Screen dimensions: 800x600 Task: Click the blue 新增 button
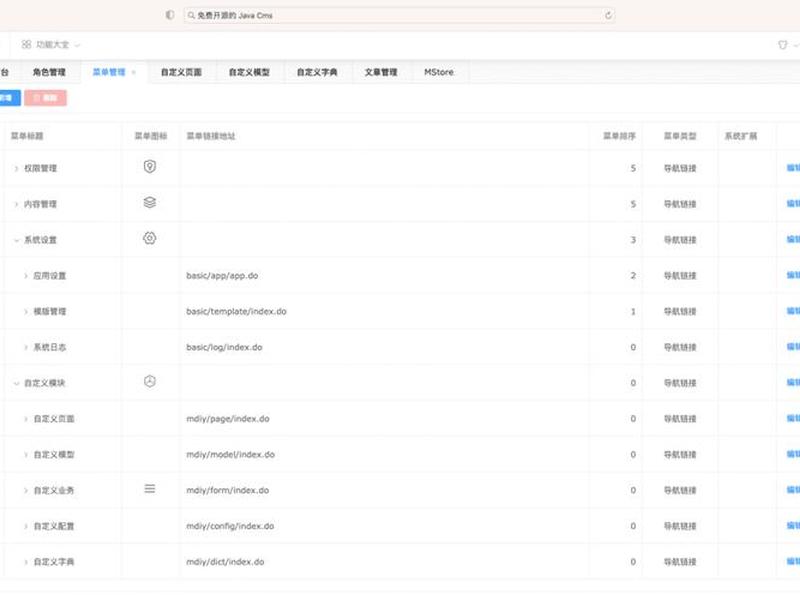(9, 97)
